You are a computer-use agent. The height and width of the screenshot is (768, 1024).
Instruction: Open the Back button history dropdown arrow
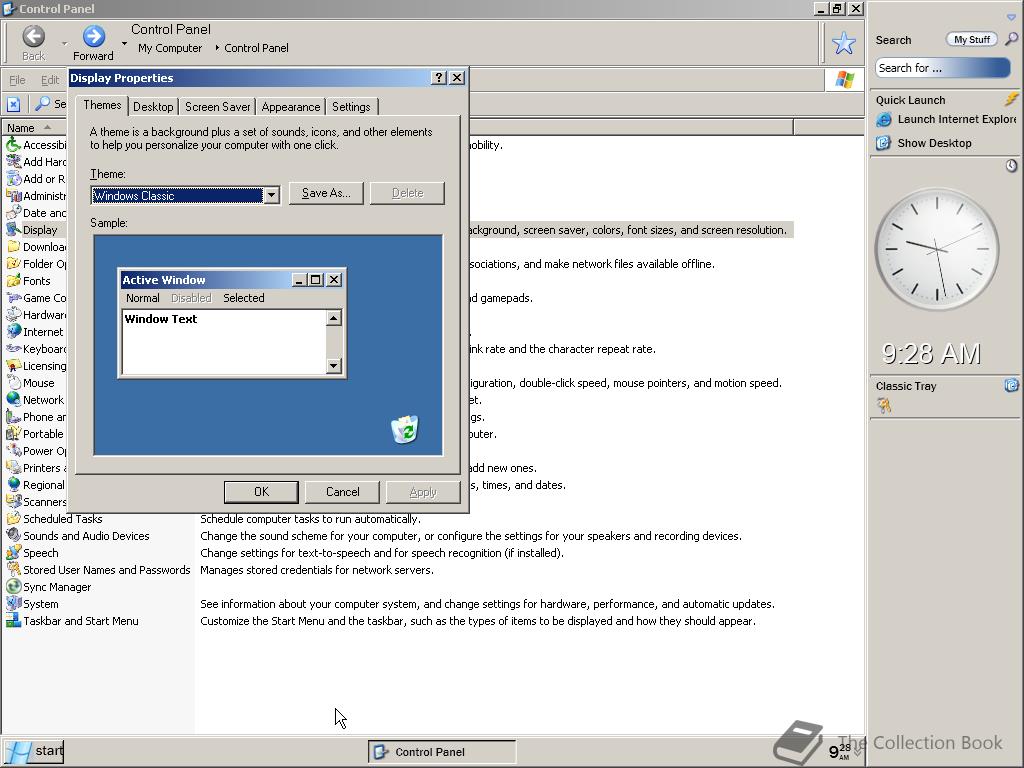[x=64, y=43]
